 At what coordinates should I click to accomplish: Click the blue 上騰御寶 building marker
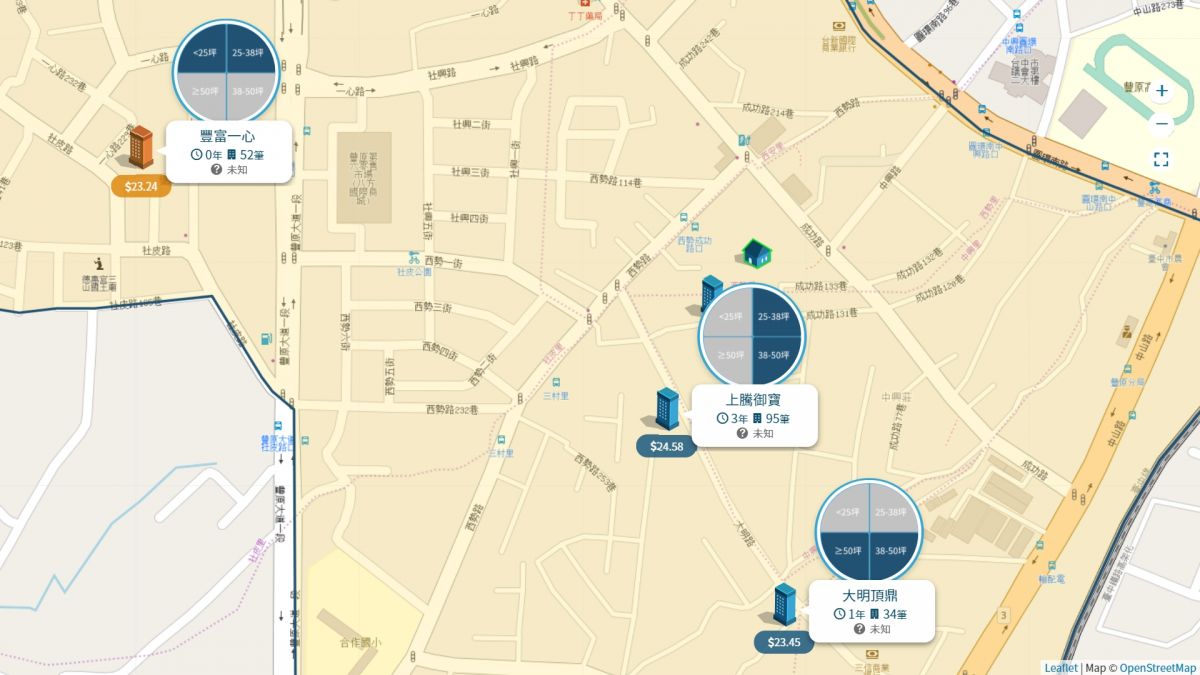[666, 409]
